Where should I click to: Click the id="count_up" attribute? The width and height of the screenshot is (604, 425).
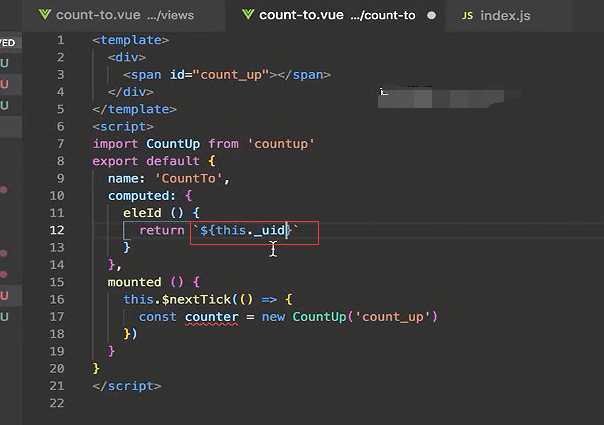219,74
